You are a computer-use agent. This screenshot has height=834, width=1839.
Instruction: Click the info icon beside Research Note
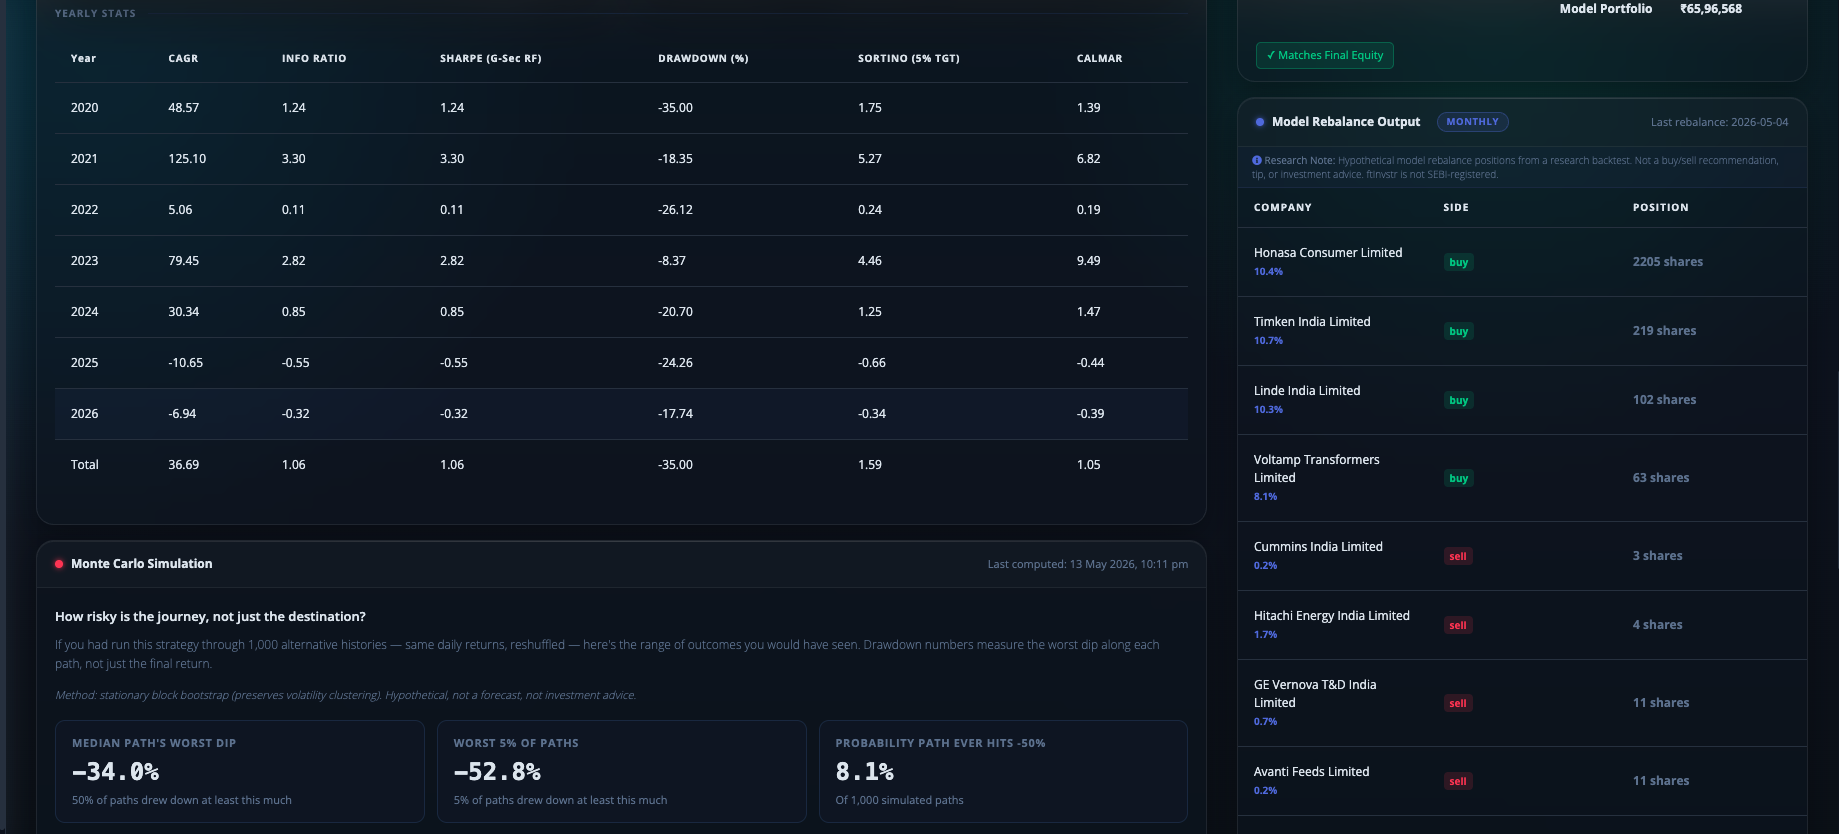tap(1257, 160)
